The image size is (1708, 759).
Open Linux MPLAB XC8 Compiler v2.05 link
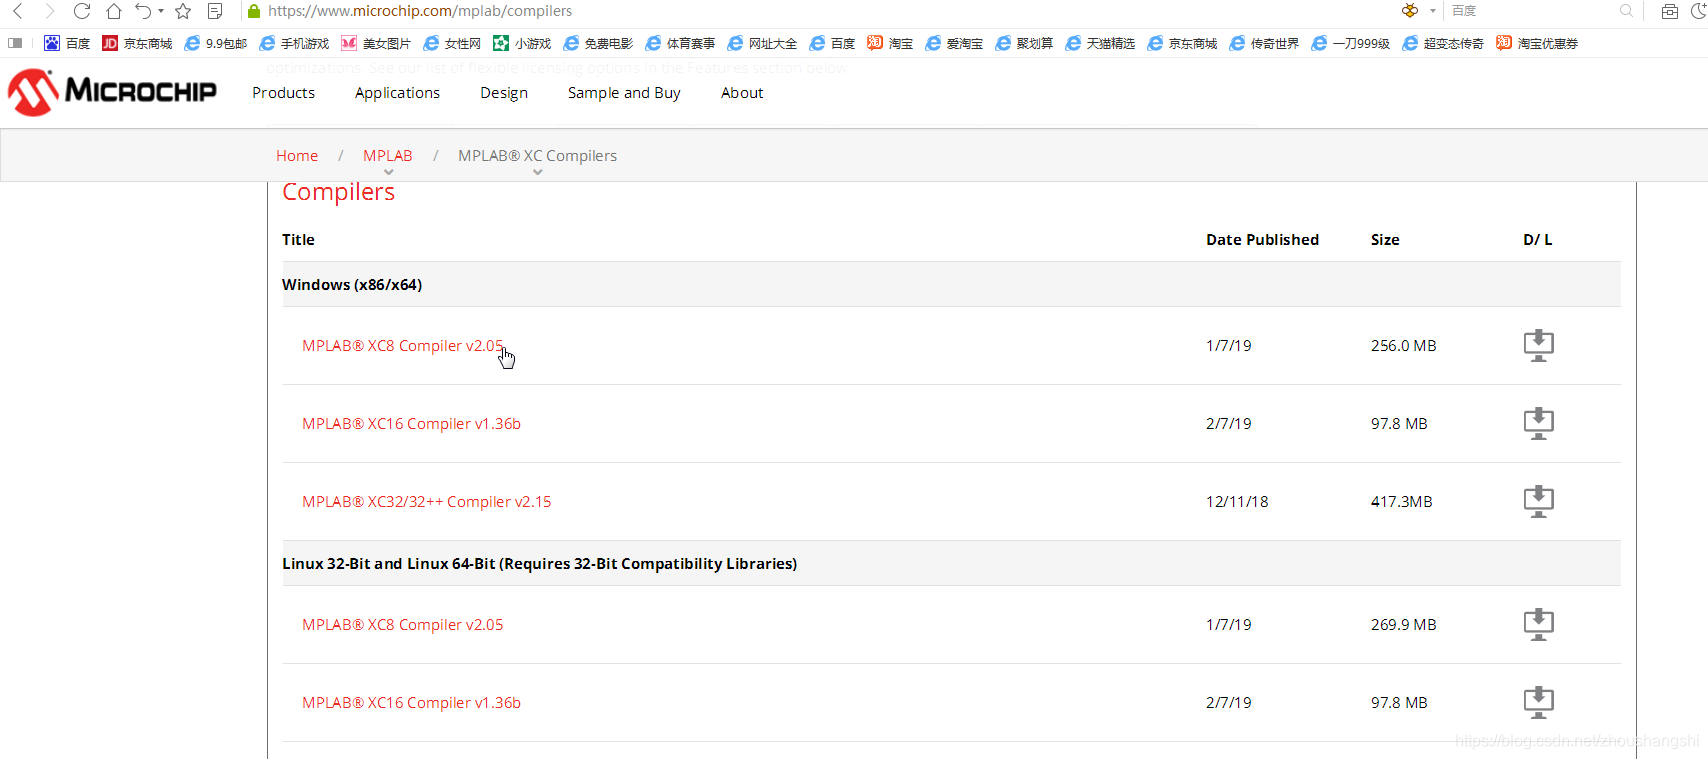click(x=403, y=624)
